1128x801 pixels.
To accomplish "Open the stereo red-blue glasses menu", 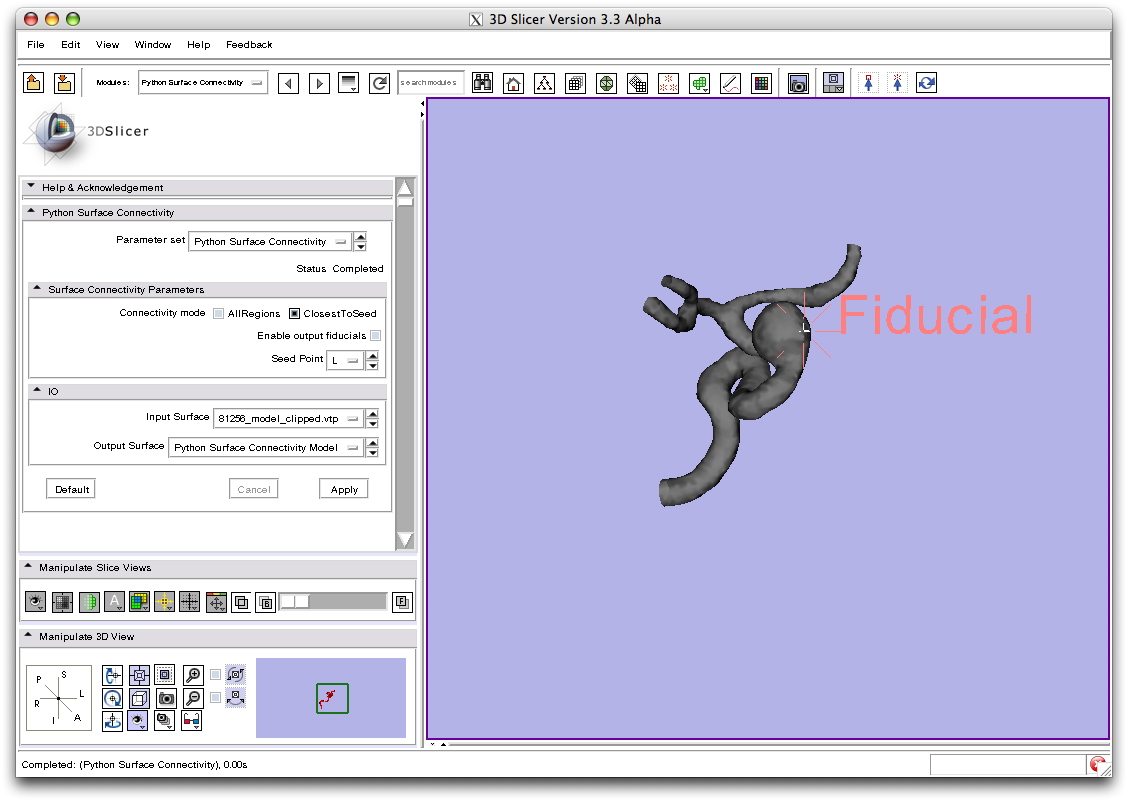I will click(191, 719).
